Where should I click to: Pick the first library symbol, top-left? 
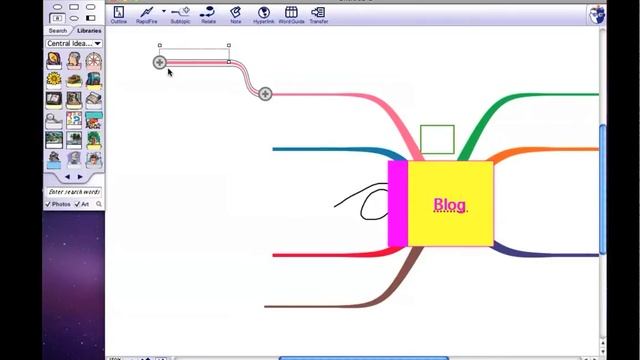pyautogui.click(x=54, y=61)
